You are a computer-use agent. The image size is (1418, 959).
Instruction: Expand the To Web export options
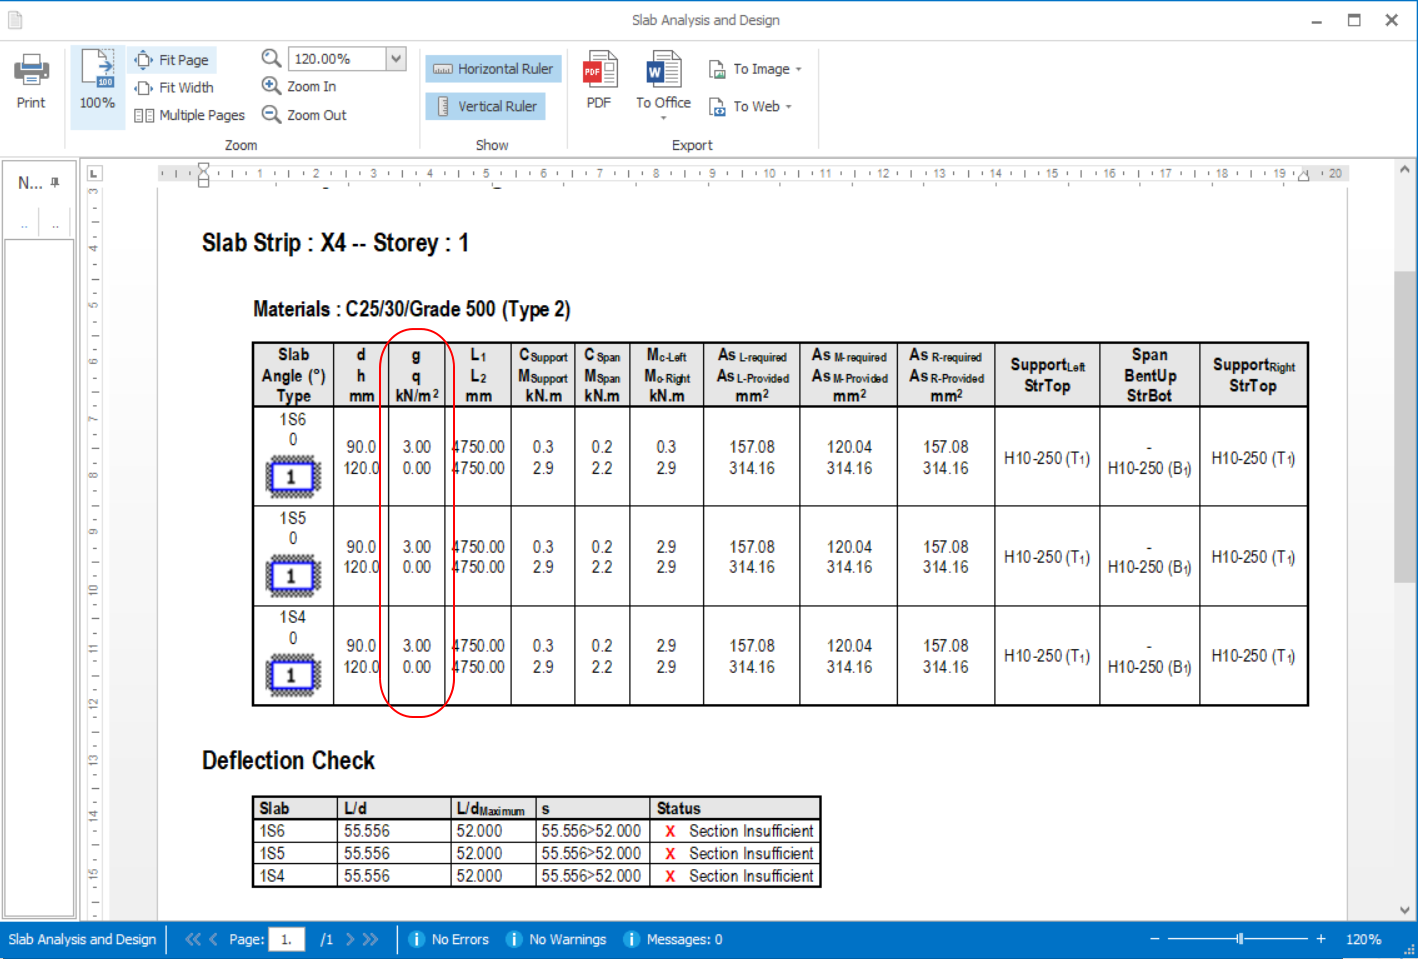751,106
